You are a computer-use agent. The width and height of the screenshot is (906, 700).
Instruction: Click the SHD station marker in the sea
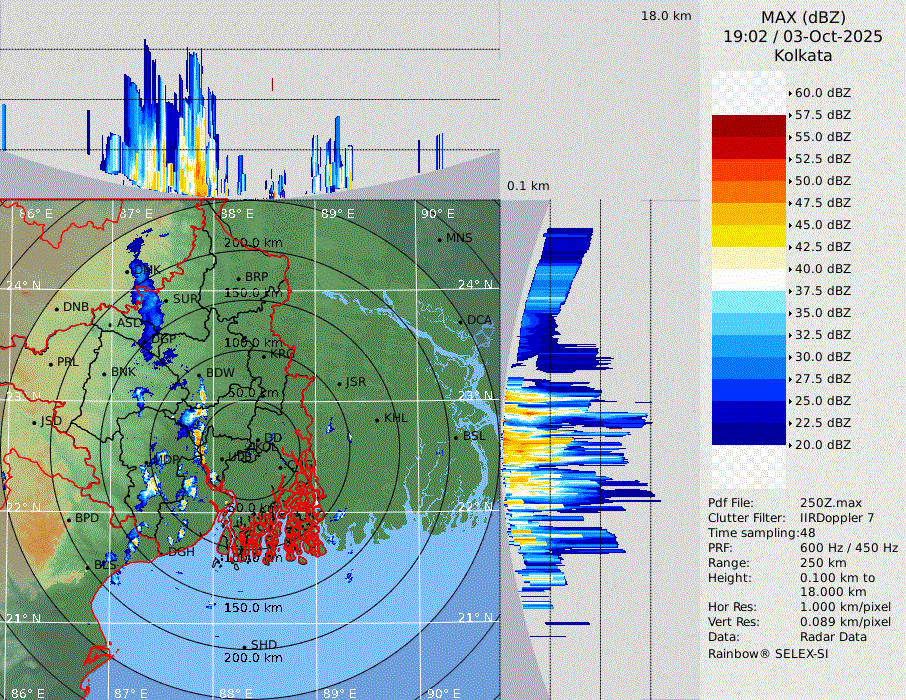[x=245, y=646]
